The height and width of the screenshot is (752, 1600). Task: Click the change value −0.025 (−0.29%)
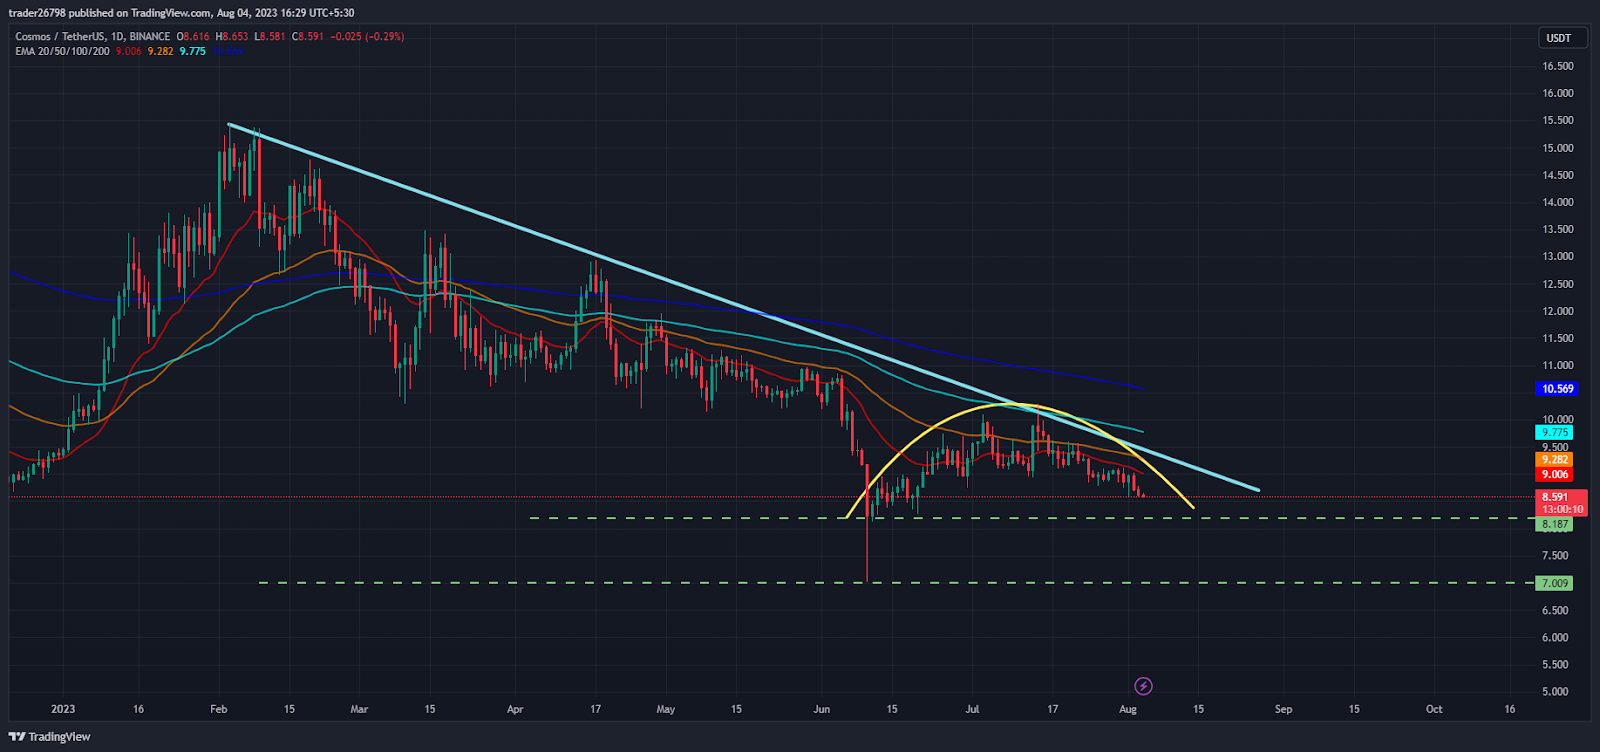[x=369, y=36]
